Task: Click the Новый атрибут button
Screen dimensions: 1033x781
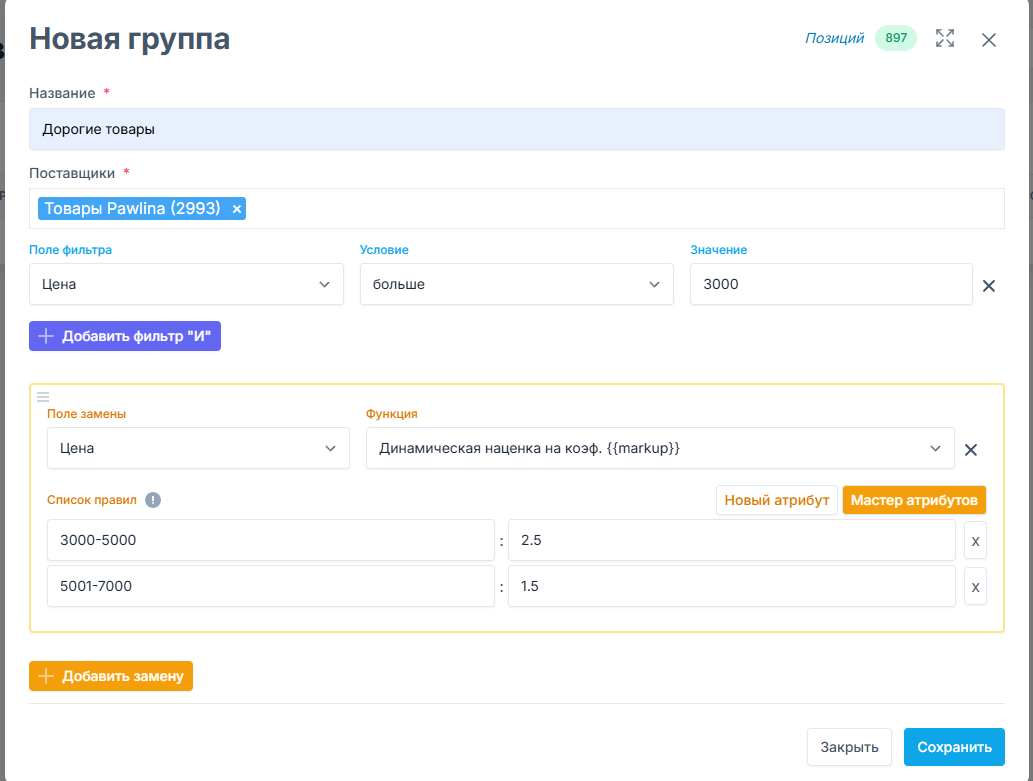Action: 776,500
